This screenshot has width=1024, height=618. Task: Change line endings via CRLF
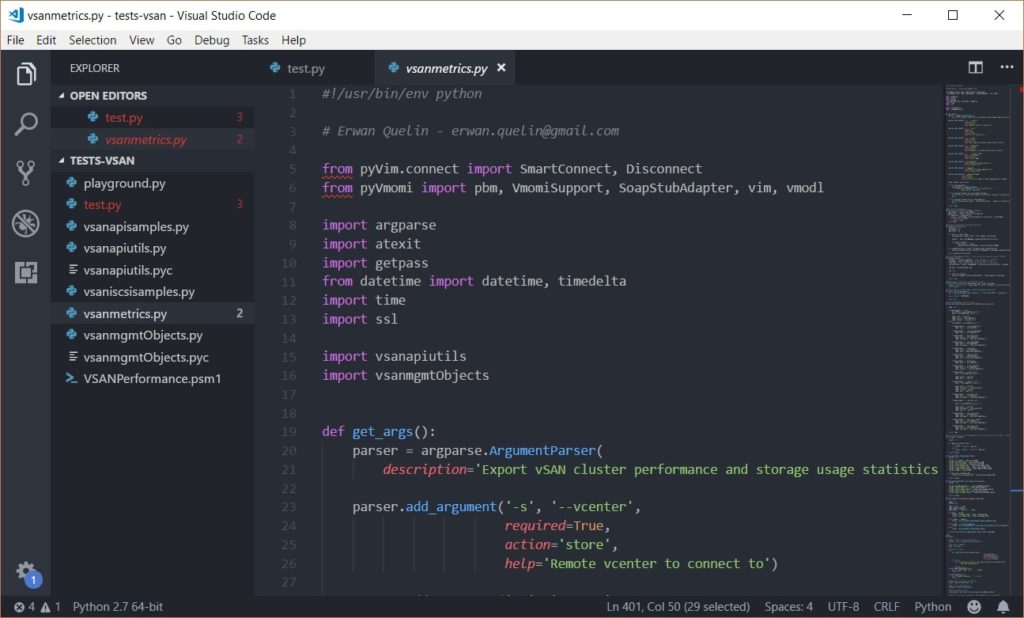click(x=886, y=607)
